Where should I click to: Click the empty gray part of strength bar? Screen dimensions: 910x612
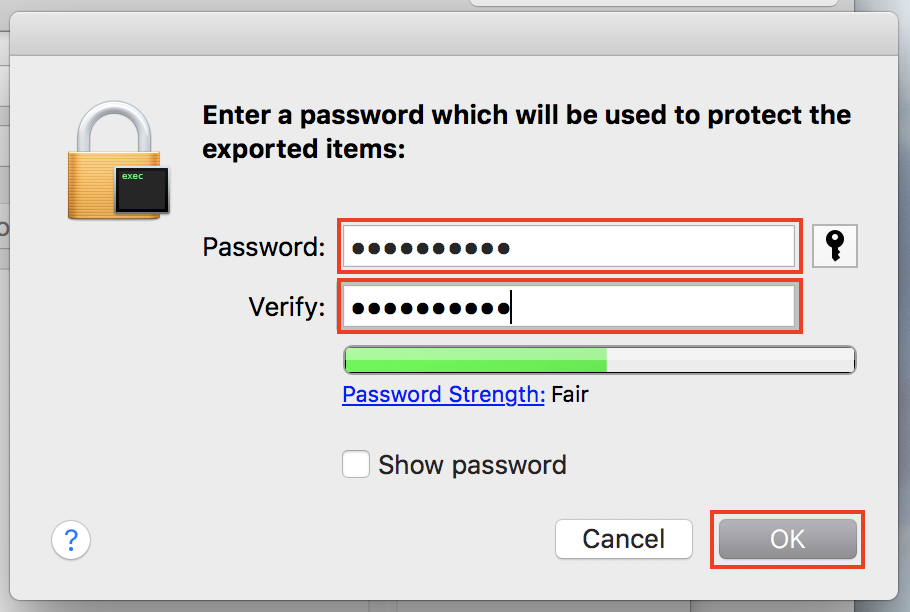coord(730,360)
